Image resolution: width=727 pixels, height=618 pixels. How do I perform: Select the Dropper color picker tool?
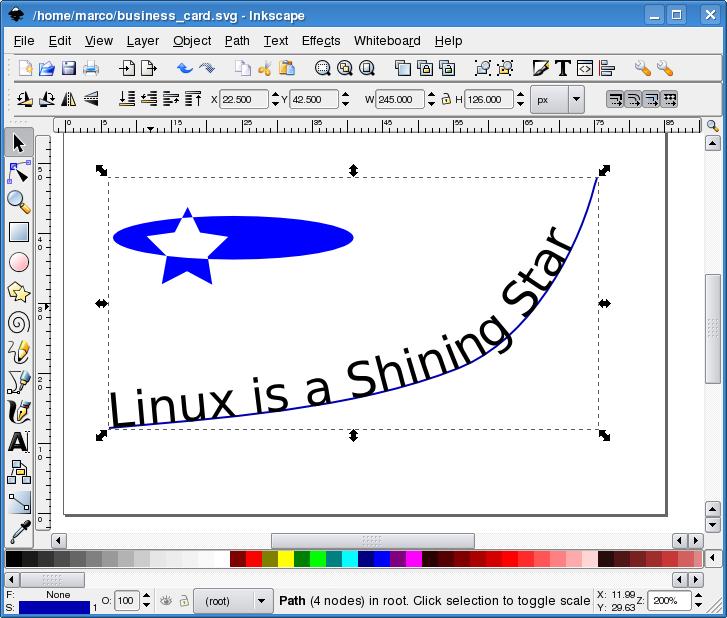point(19,531)
